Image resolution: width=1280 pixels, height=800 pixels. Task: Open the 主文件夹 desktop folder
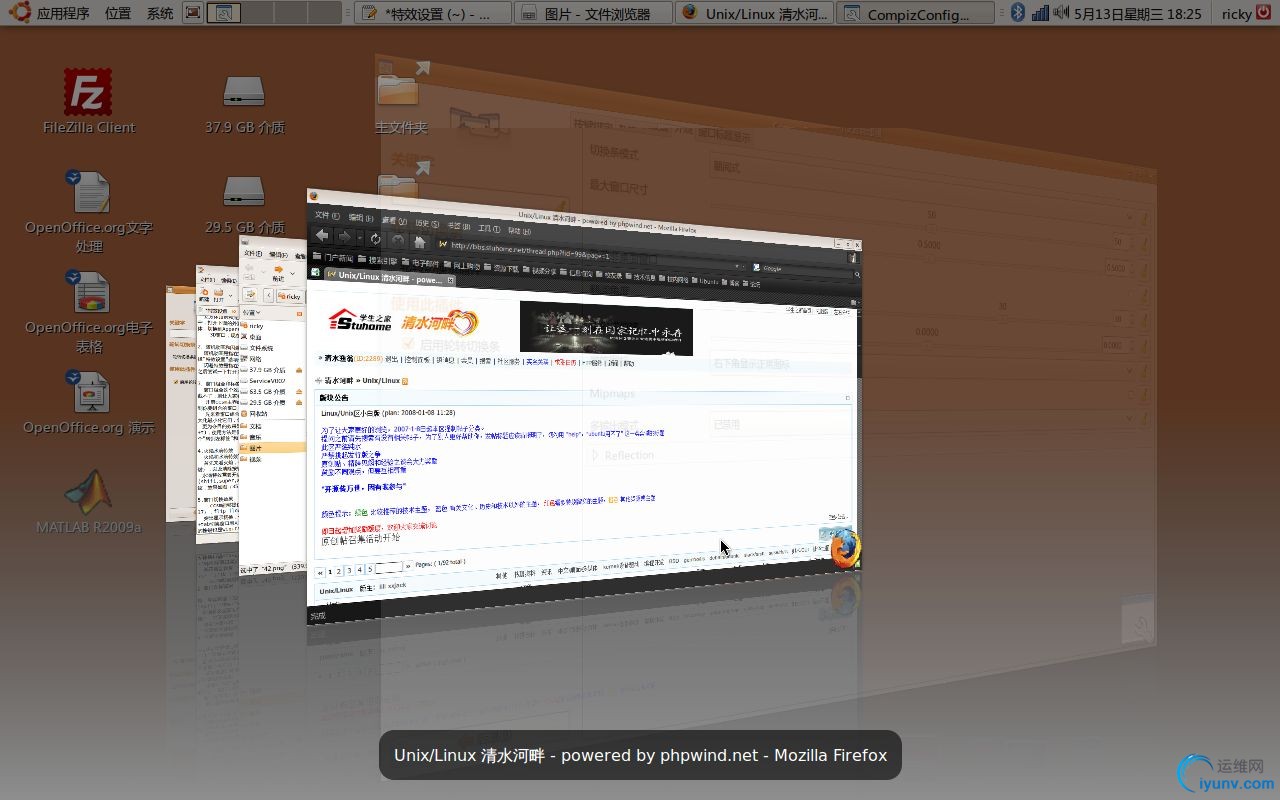(x=400, y=103)
